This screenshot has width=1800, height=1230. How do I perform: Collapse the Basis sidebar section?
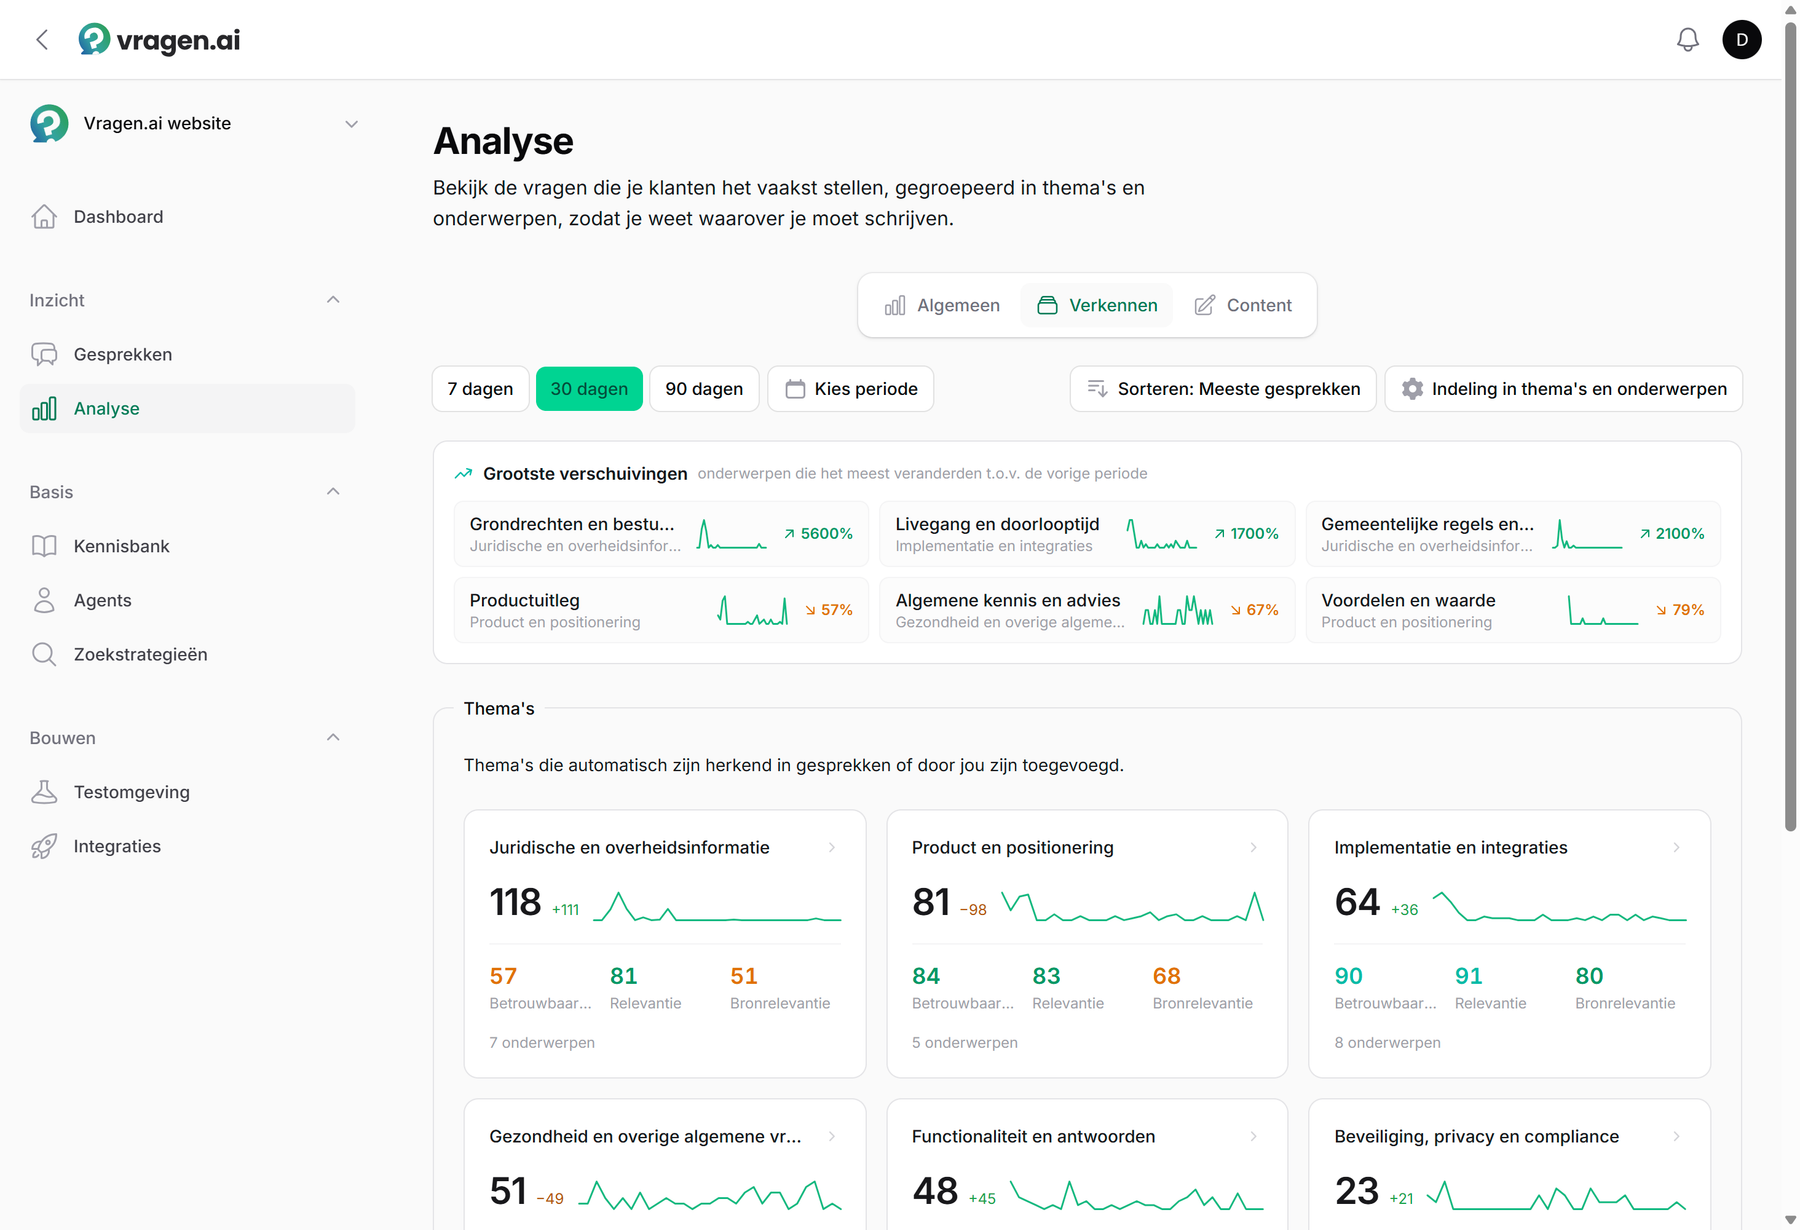point(333,492)
